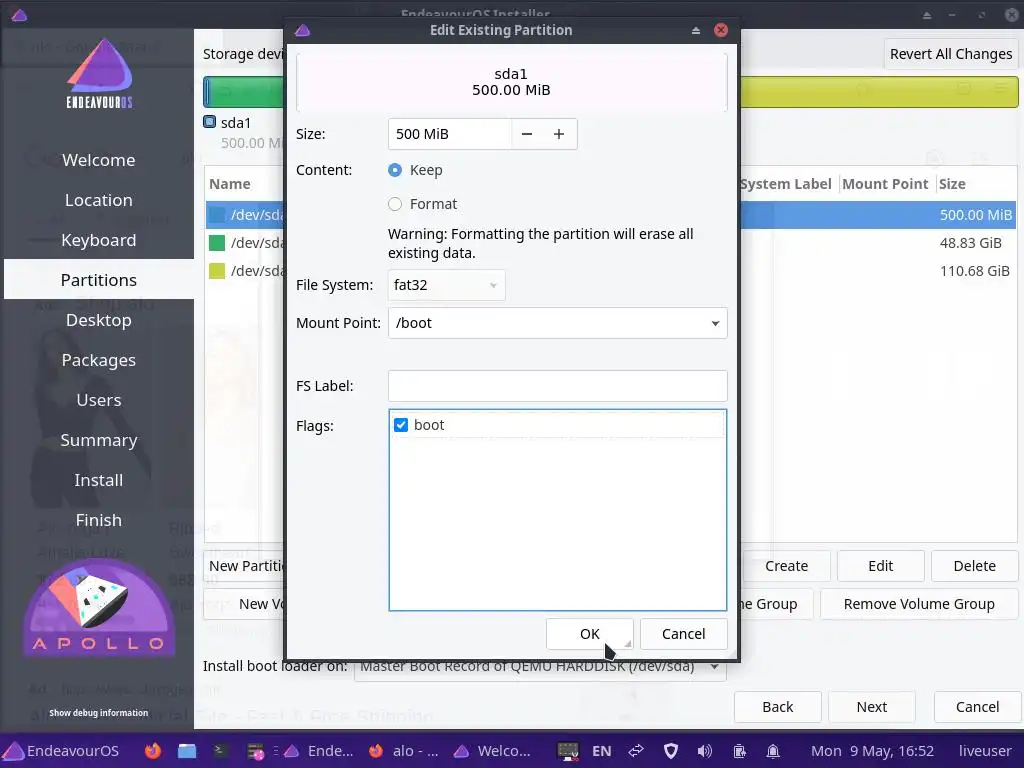The image size is (1024, 768).
Task: Click the Create partition button
Action: [786, 566]
